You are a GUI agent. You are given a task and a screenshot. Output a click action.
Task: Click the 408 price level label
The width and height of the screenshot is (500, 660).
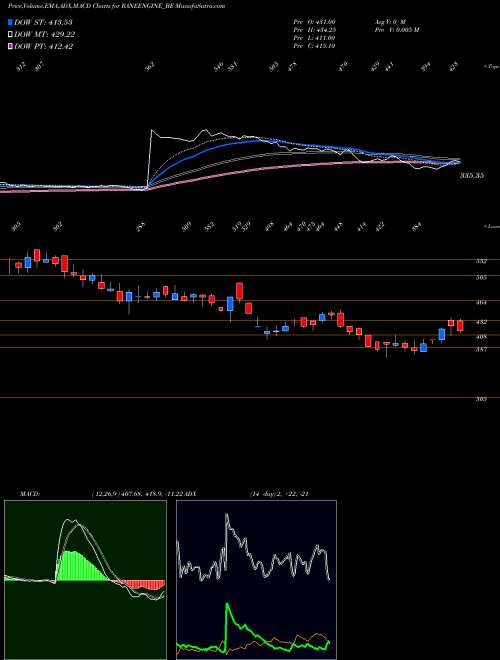point(481,337)
